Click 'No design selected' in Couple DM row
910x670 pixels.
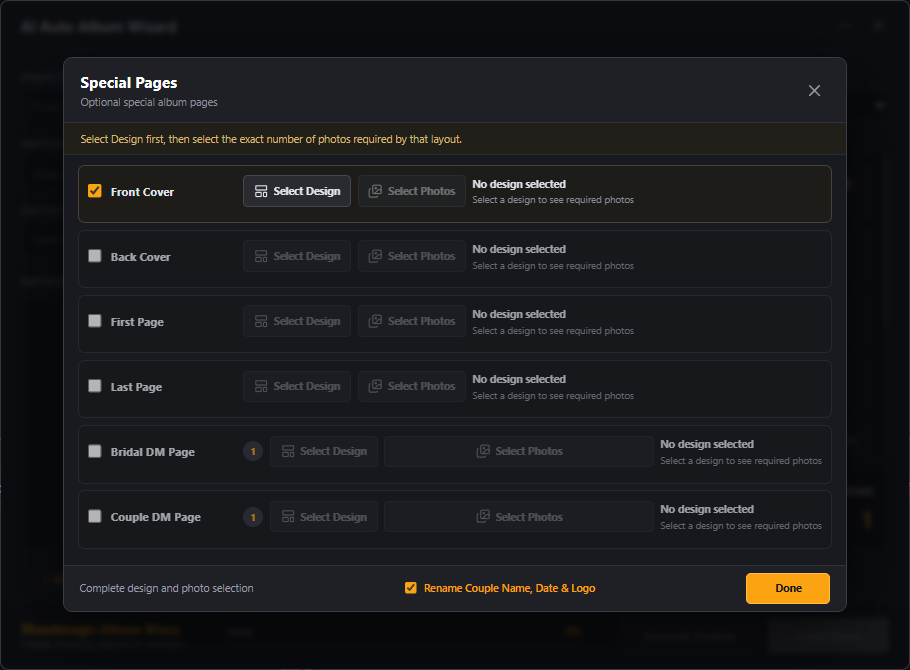(707, 509)
